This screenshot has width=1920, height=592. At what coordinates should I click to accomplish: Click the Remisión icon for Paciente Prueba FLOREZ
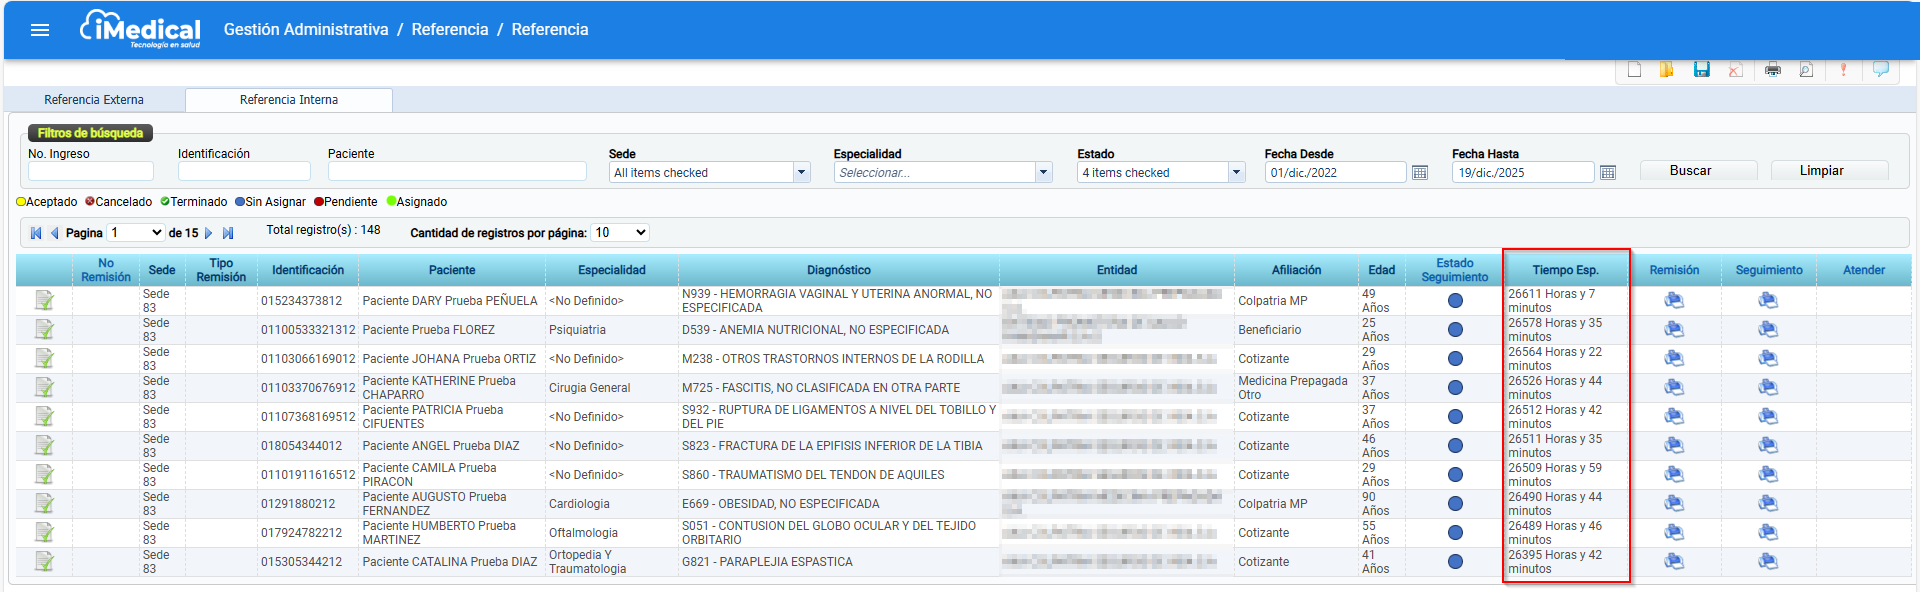pyautogui.click(x=1674, y=330)
